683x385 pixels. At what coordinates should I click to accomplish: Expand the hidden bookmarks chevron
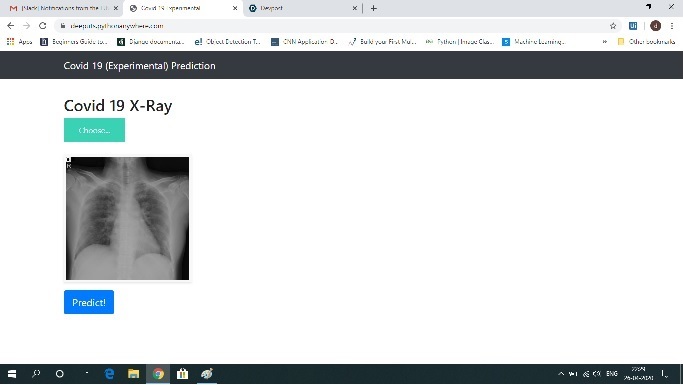coord(605,42)
